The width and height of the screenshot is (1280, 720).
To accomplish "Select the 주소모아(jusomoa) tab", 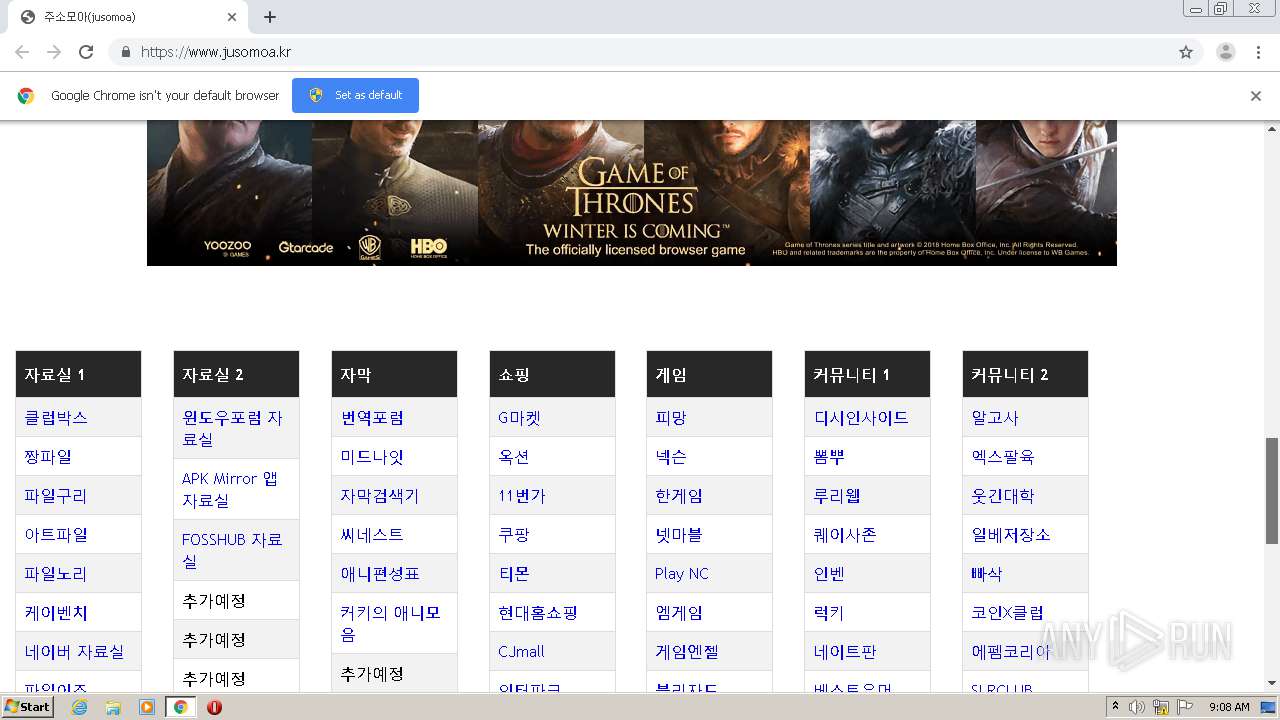I will (x=129, y=17).
